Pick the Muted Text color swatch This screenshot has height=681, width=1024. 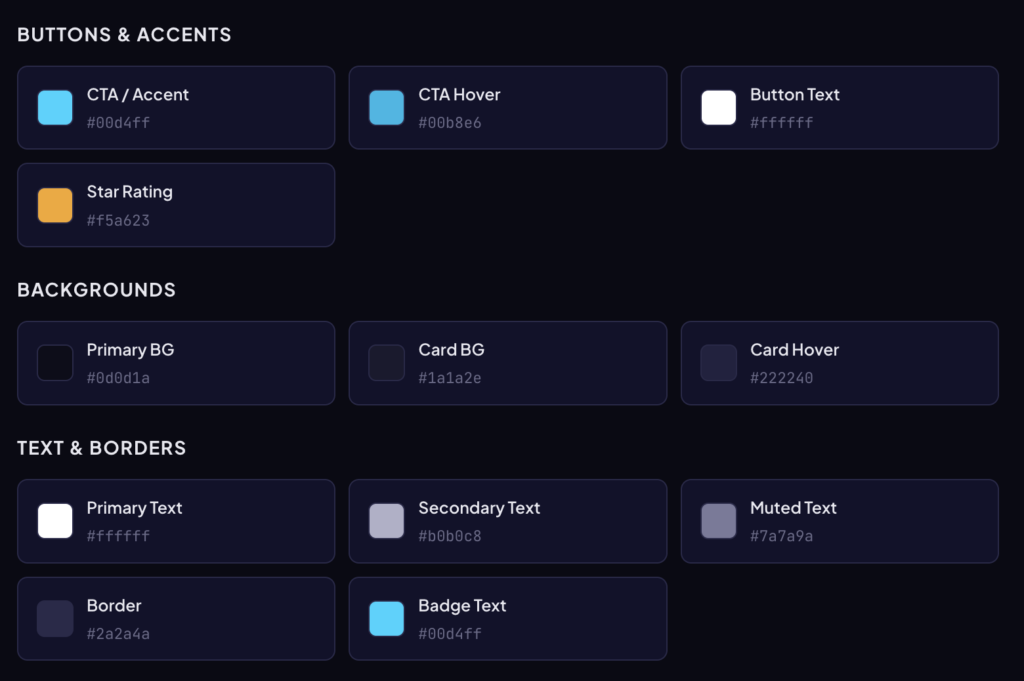(x=718, y=521)
